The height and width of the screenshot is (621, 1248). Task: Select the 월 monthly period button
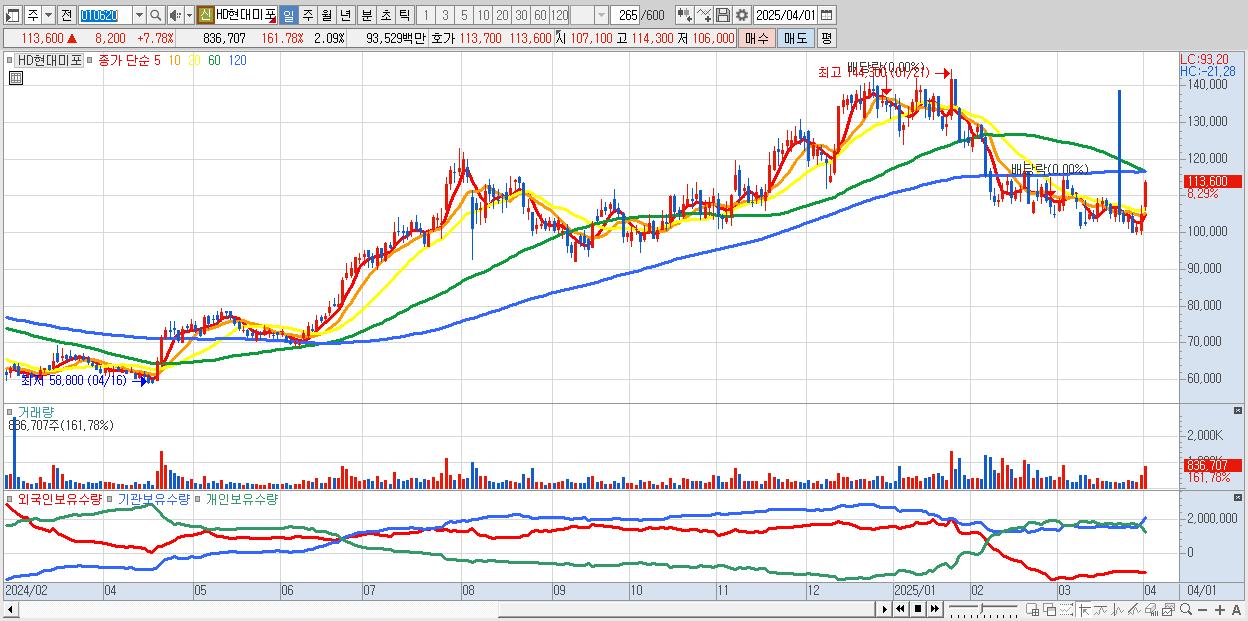tap(326, 15)
